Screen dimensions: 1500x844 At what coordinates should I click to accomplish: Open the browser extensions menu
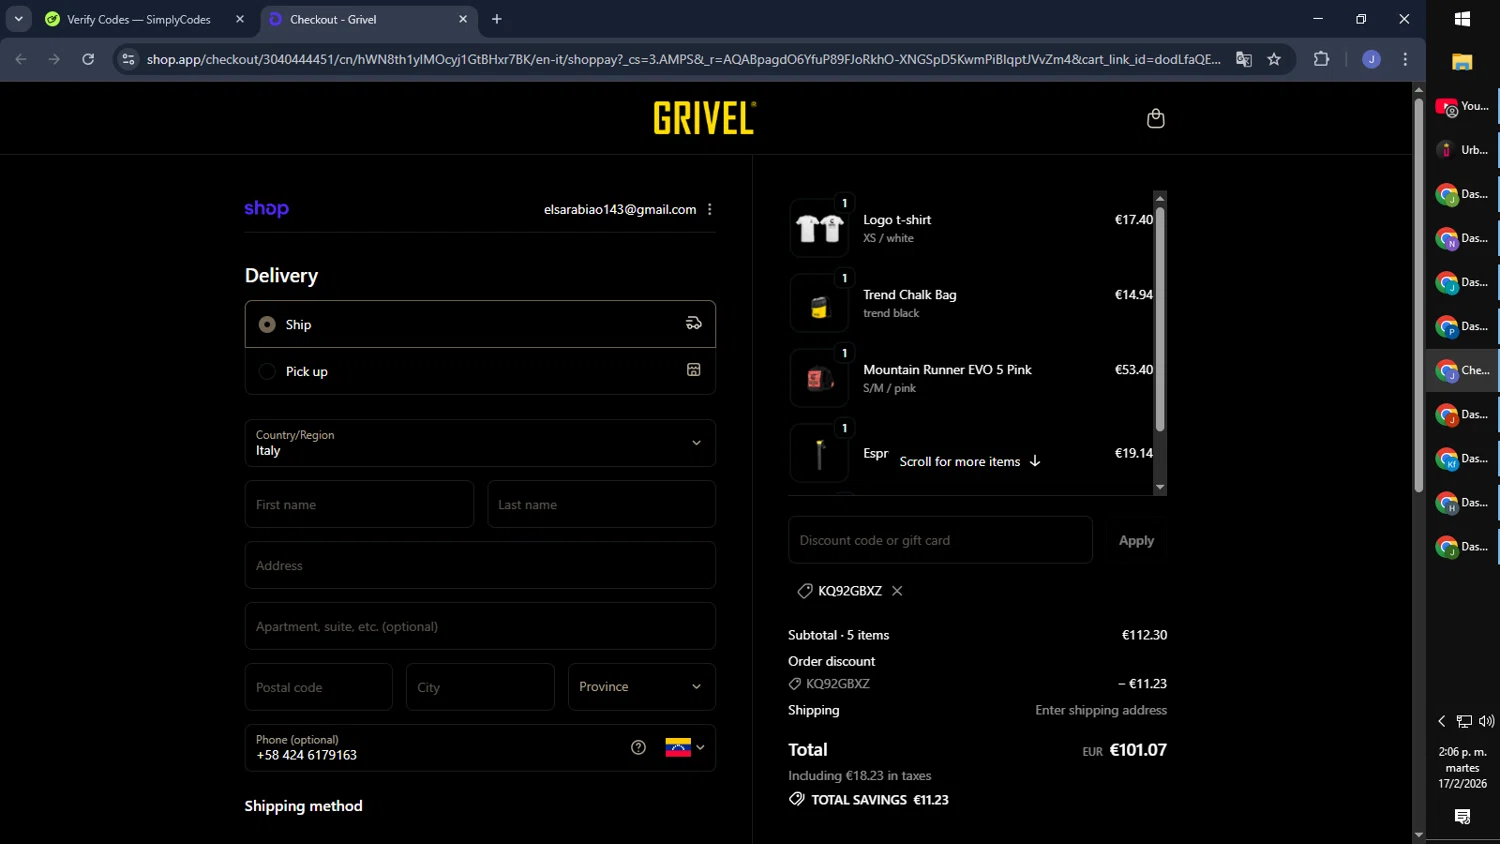pos(1321,59)
